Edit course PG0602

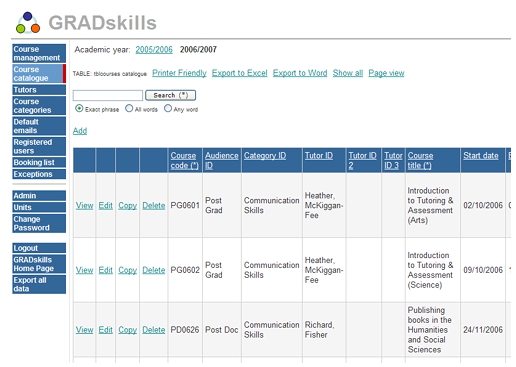(x=106, y=270)
